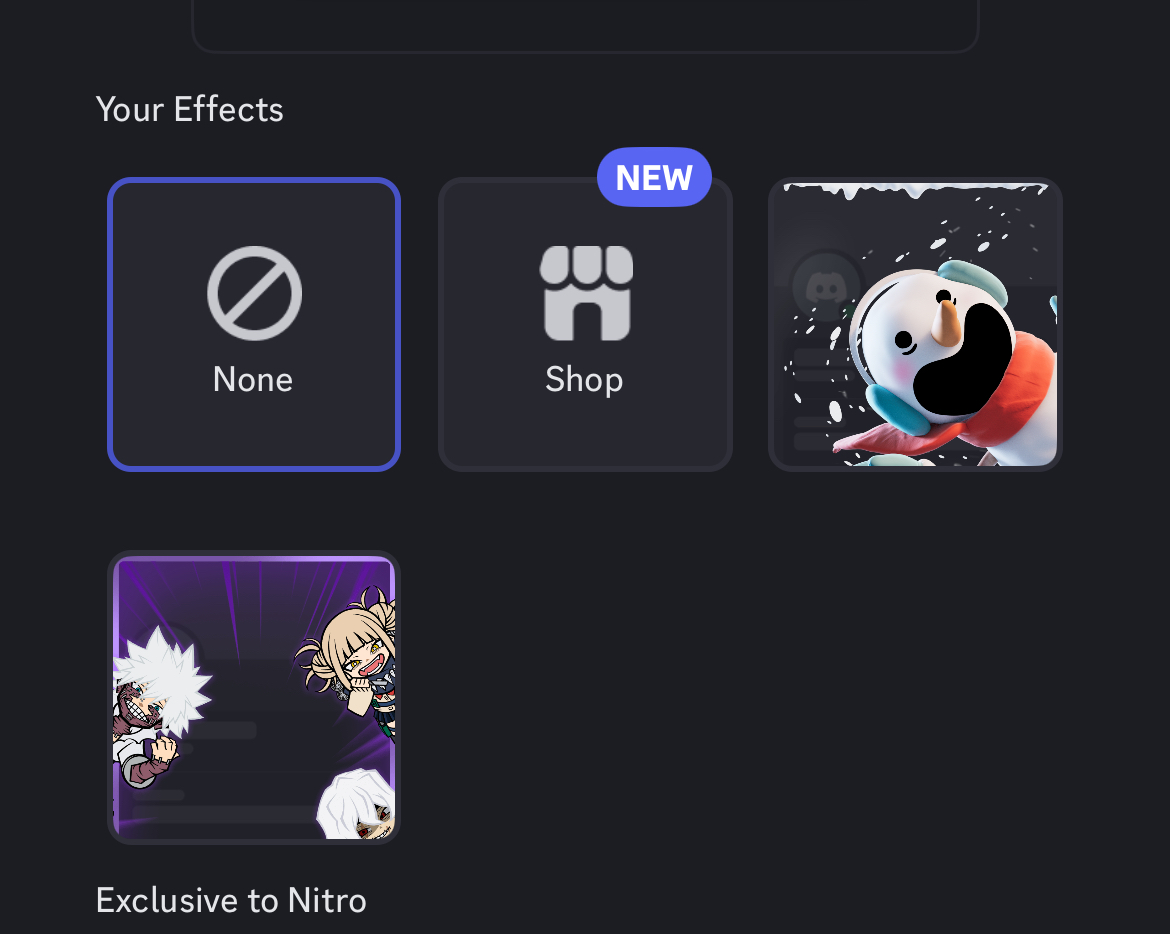Click the Discord logo avatar in snowman preview
Viewport: 1170px width, 934px height.
point(825,286)
